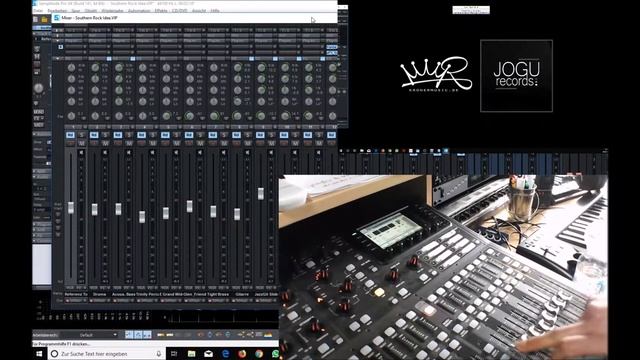This screenshot has width=640, height=360.
Task: Click the Mixer window title icon
Action: pos(57,18)
